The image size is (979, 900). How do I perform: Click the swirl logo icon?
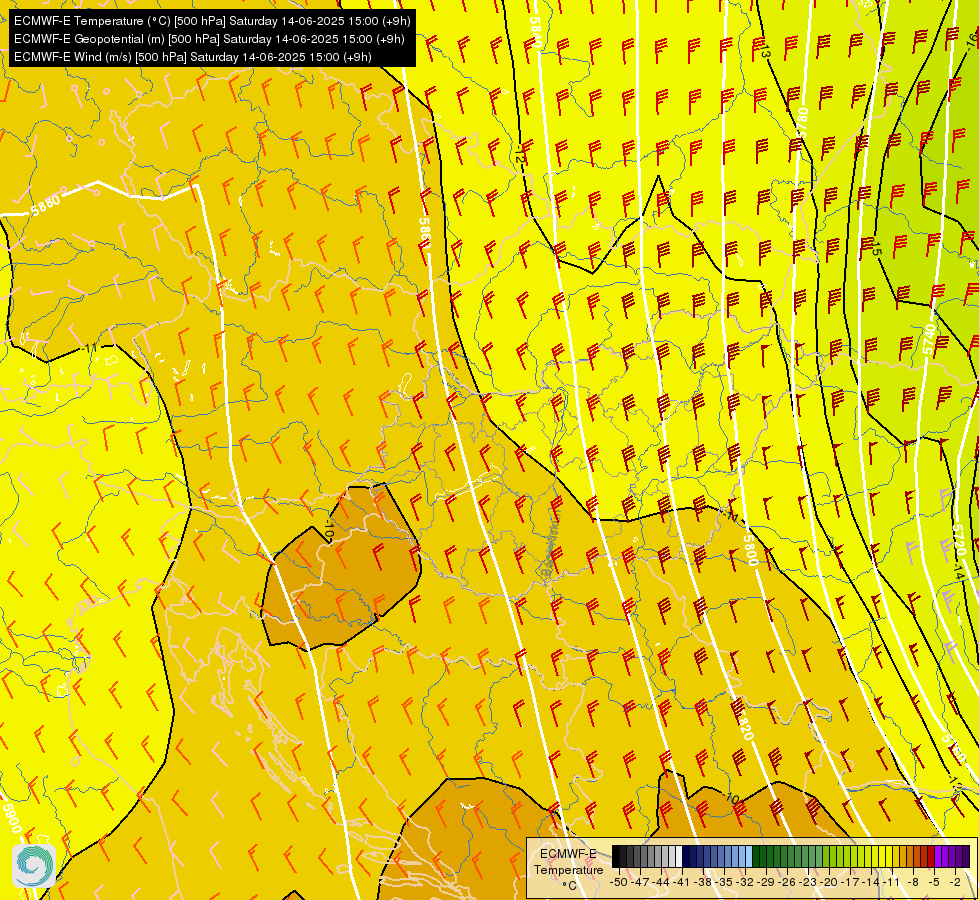pyautogui.click(x=34, y=865)
